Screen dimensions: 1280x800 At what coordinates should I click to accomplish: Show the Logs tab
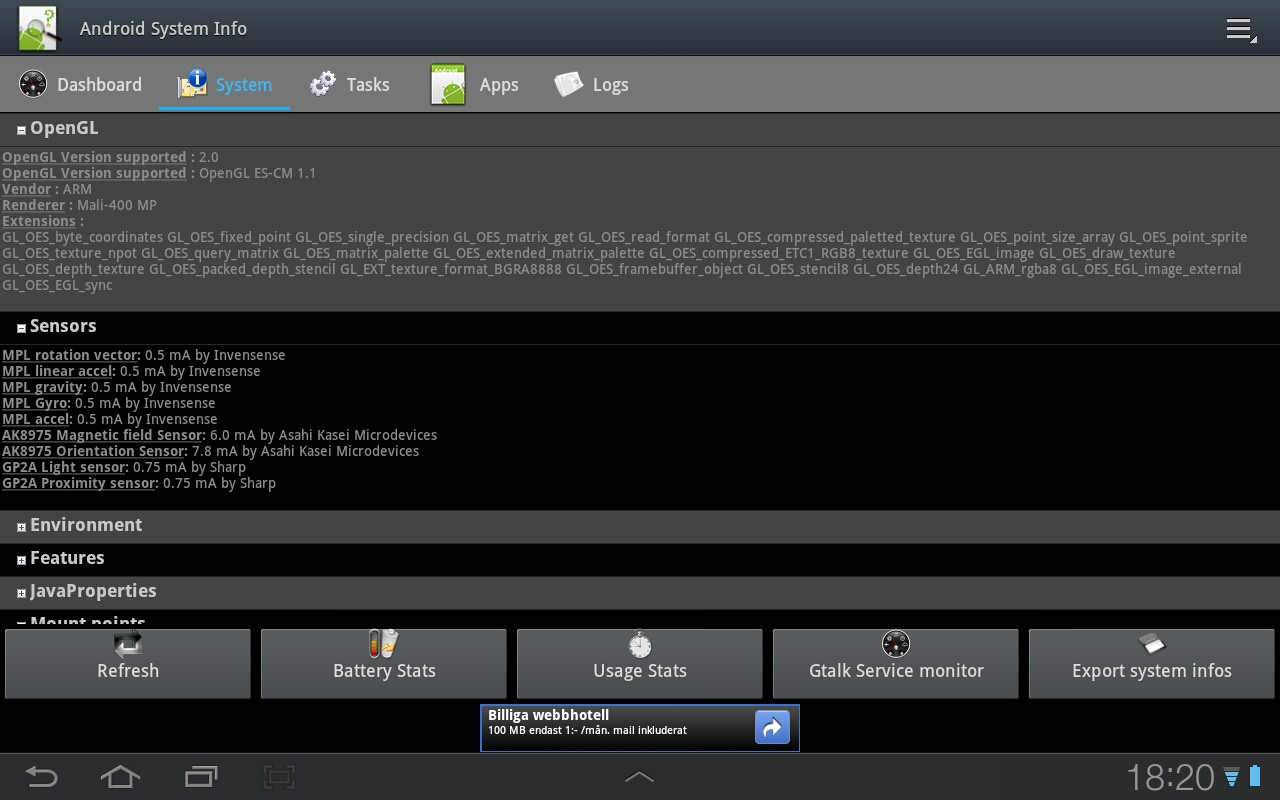[x=592, y=84]
